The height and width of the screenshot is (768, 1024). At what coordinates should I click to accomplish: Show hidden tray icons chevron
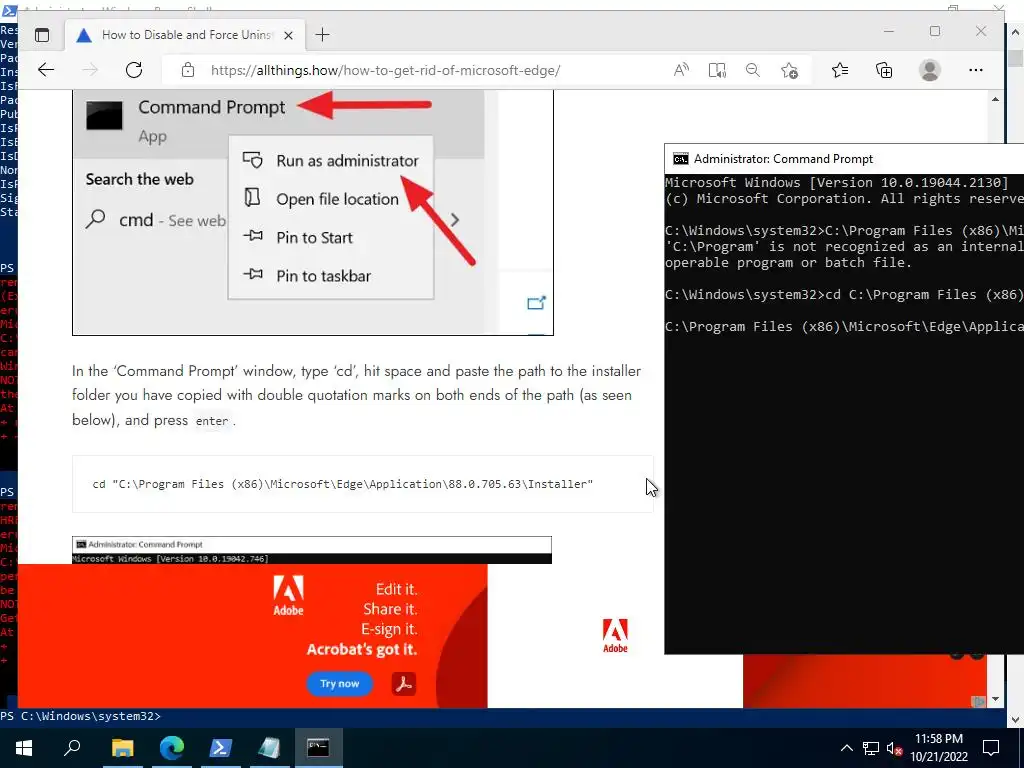(x=846, y=748)
